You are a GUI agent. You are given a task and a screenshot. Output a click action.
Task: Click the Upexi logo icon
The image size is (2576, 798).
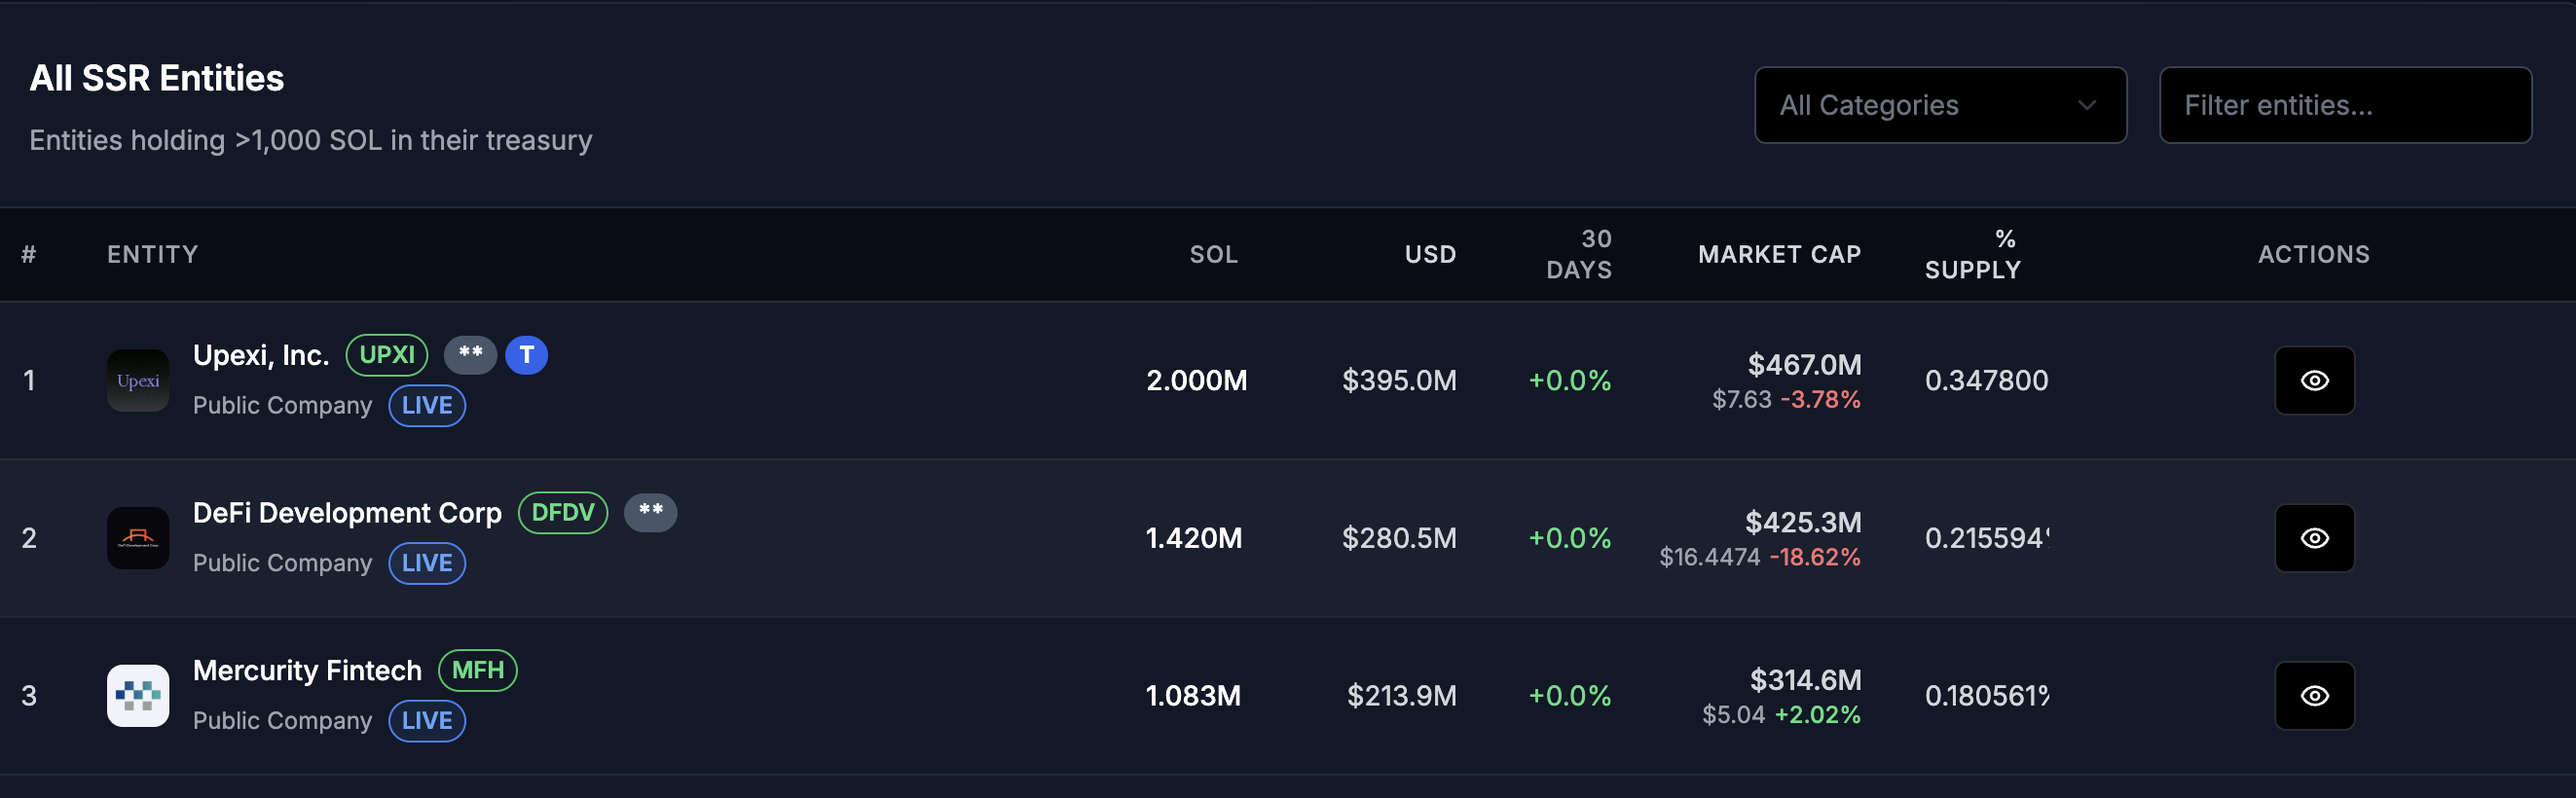138,380
